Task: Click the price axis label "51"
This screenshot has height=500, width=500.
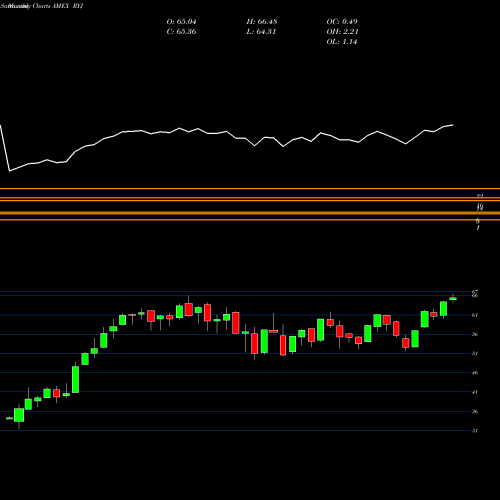Action: (475, 353)
